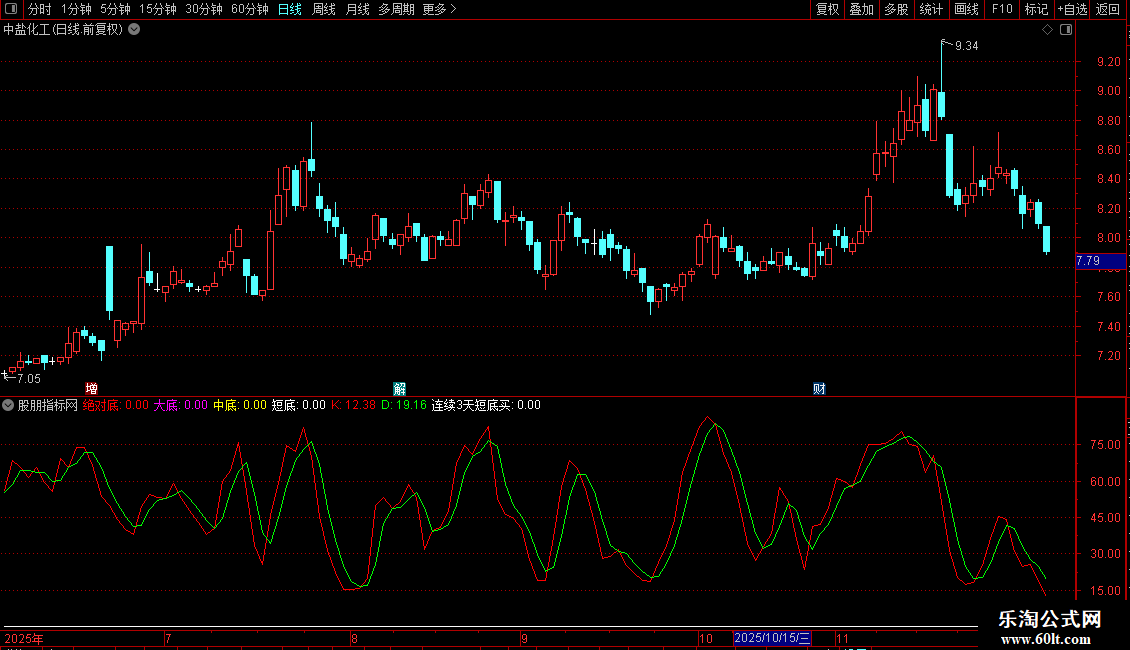Click the 短底: 0.00 indicator value

tap(298, 405)
